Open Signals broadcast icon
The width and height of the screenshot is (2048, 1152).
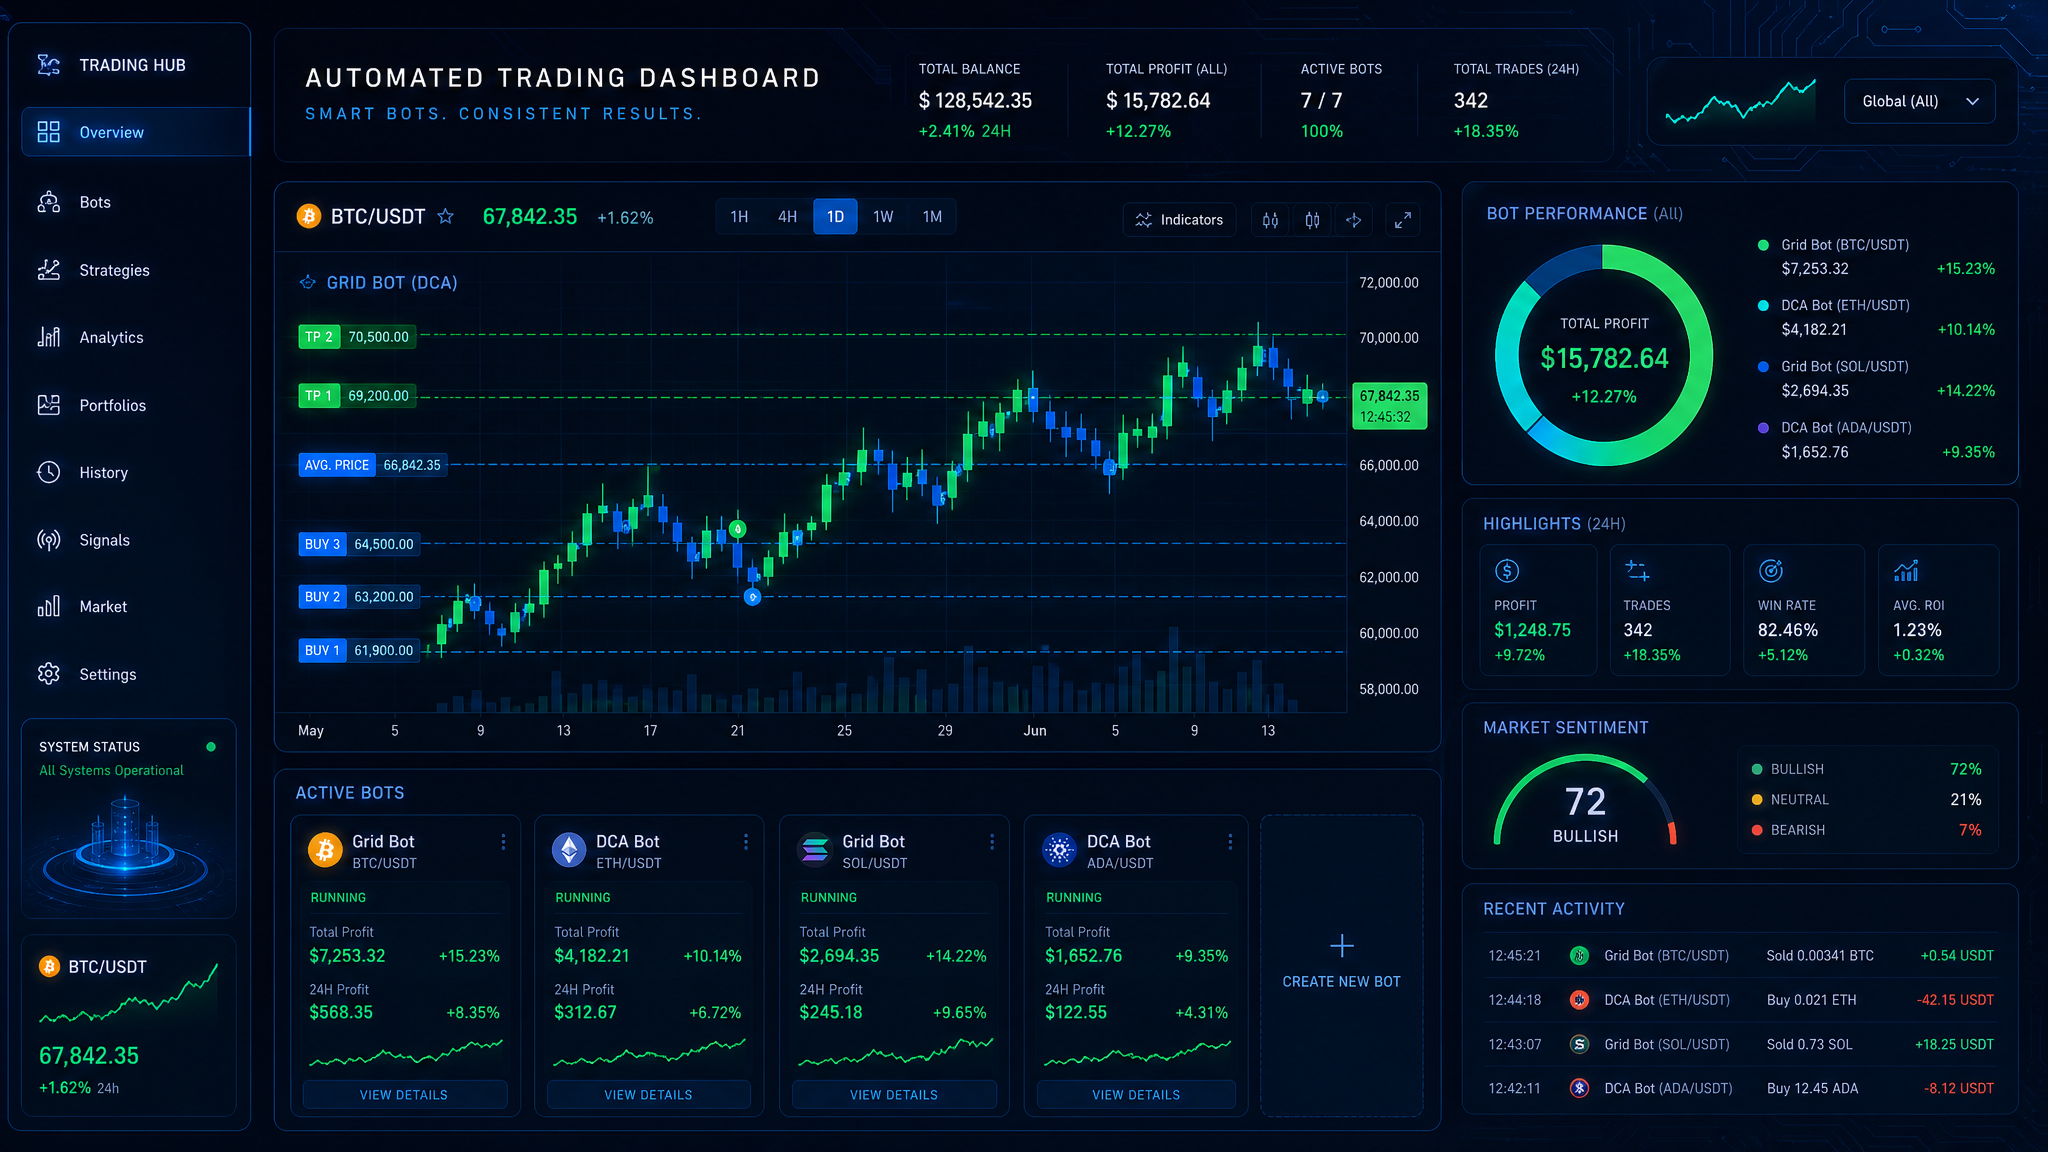[x=49, y=540]
